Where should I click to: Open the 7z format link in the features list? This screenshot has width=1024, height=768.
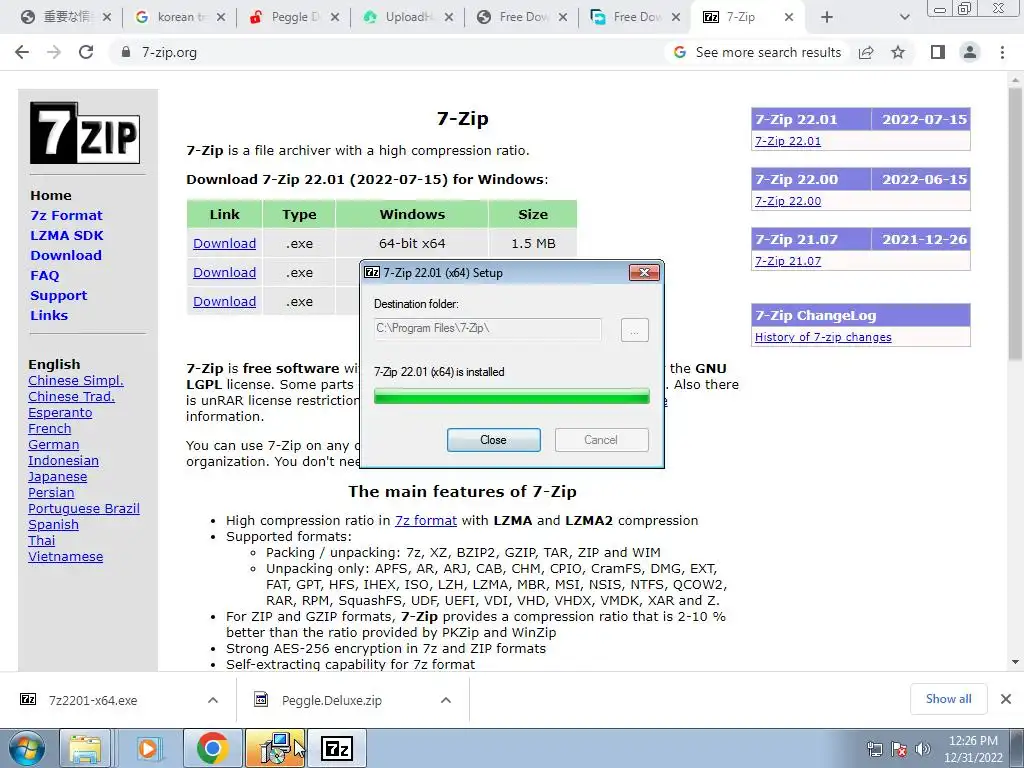pyautogui.click(x=426, y=520)
